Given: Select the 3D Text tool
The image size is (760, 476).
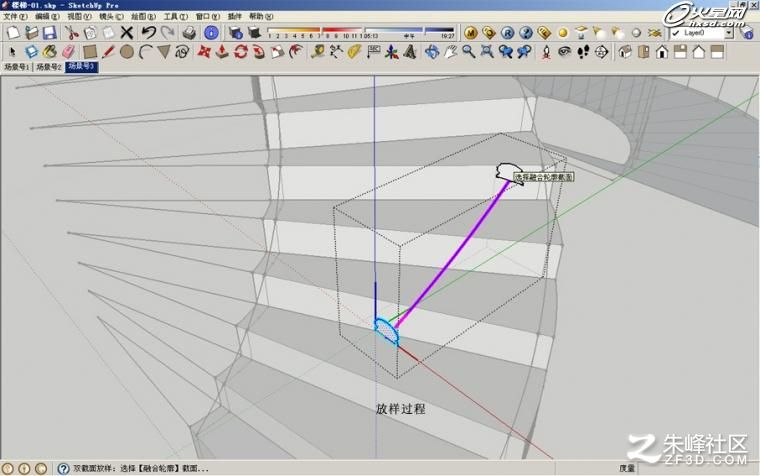Looking at the screenshot, I should [x=410, y=51].
